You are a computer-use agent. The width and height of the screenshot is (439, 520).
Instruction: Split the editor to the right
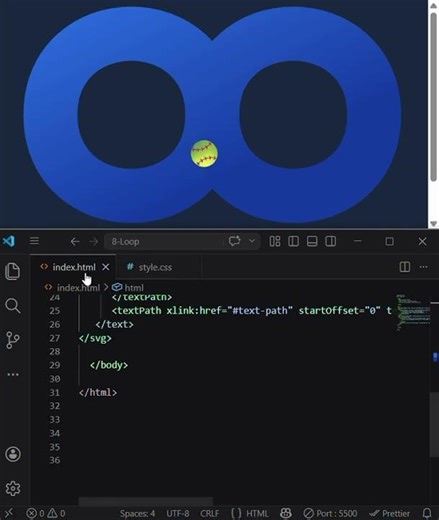pos(405,267)
